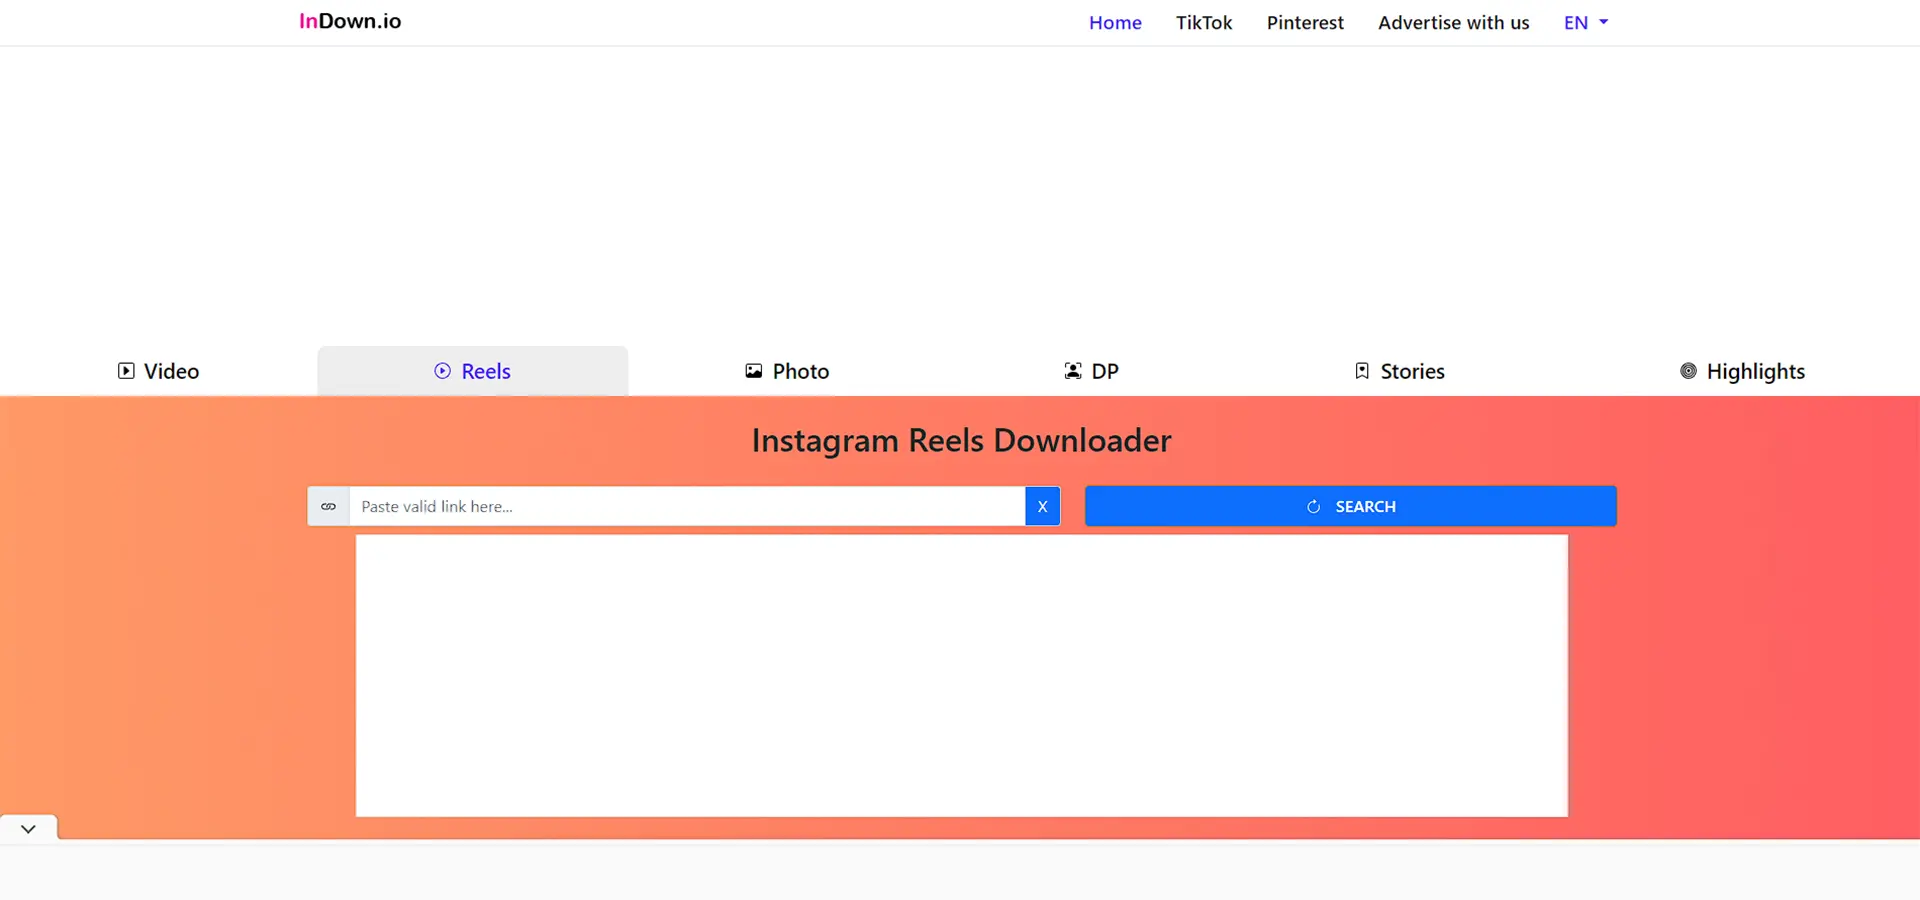Click the white ad box below search
1920x900 pixels.
coord(961,675)
